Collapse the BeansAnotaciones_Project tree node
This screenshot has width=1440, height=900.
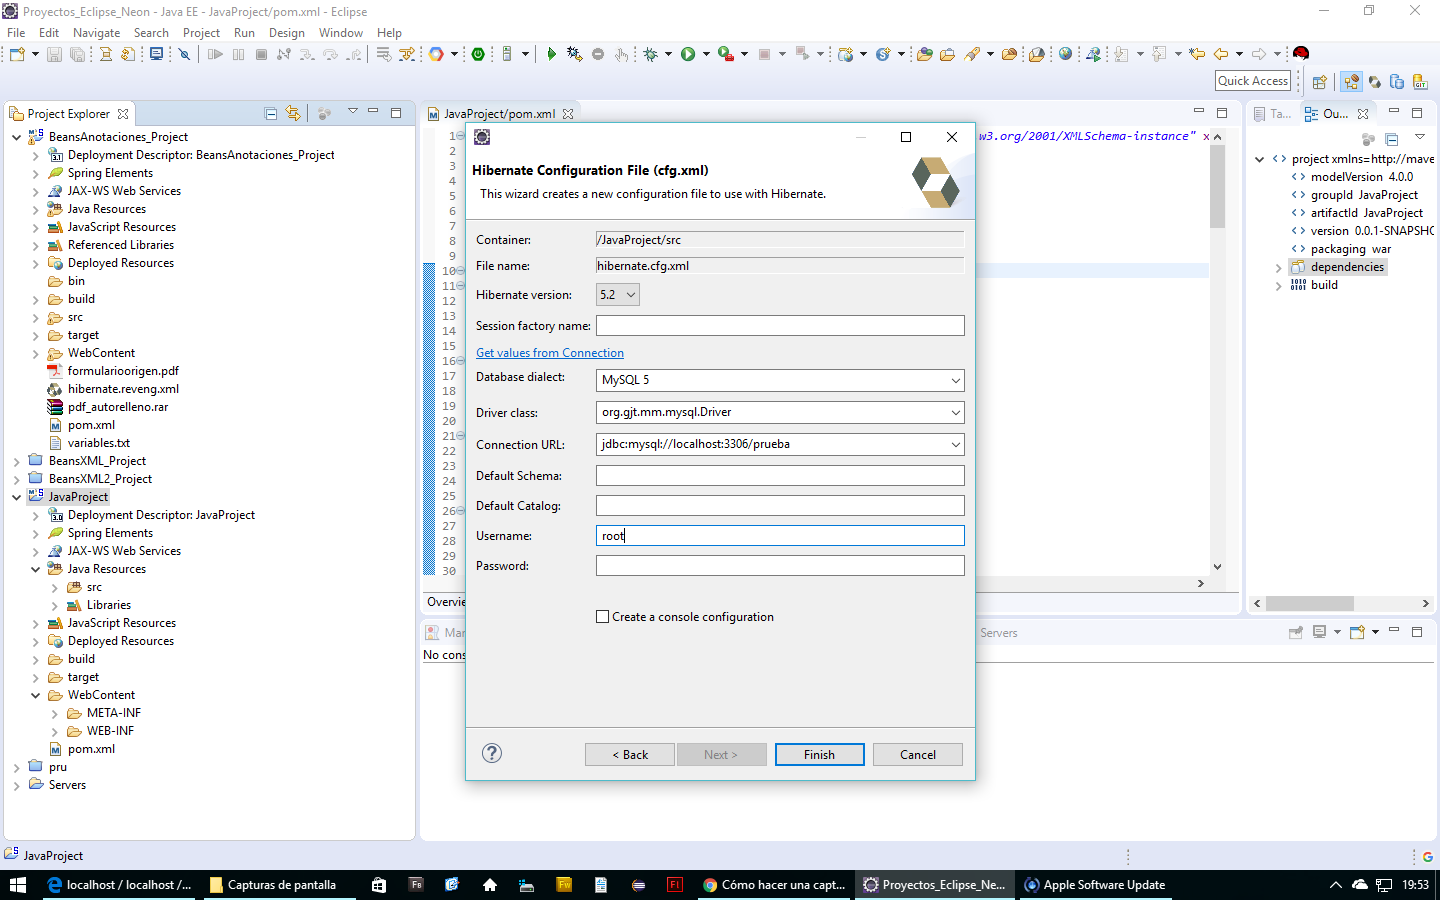point(17,137)
